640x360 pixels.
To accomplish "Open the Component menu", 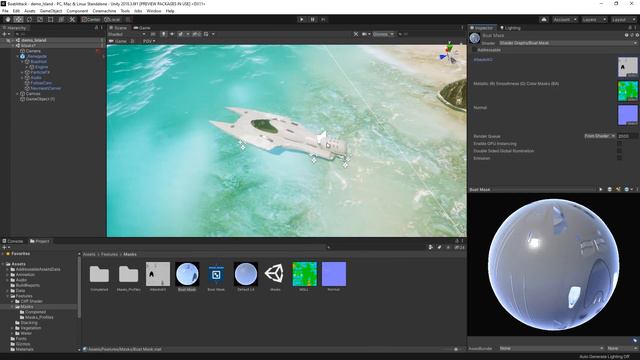I will click(77, 11).
